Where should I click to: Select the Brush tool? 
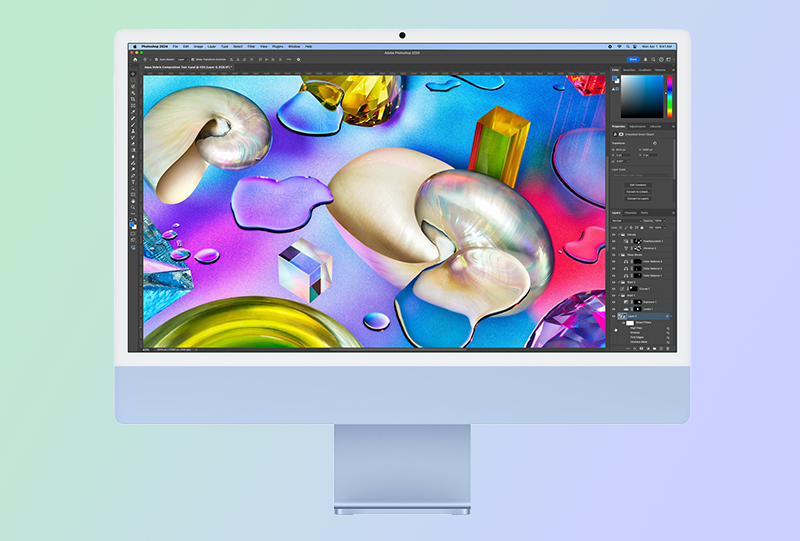tap(133, 125)
